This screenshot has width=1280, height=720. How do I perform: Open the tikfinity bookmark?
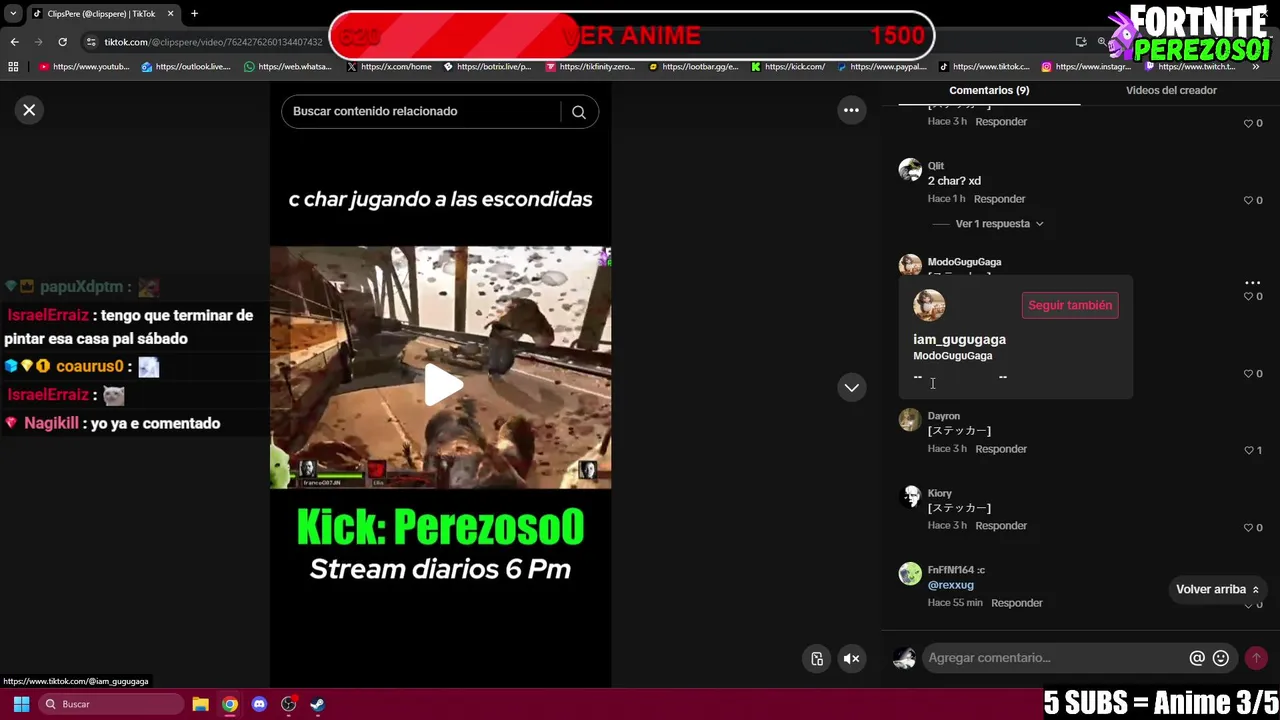[590, 67]
